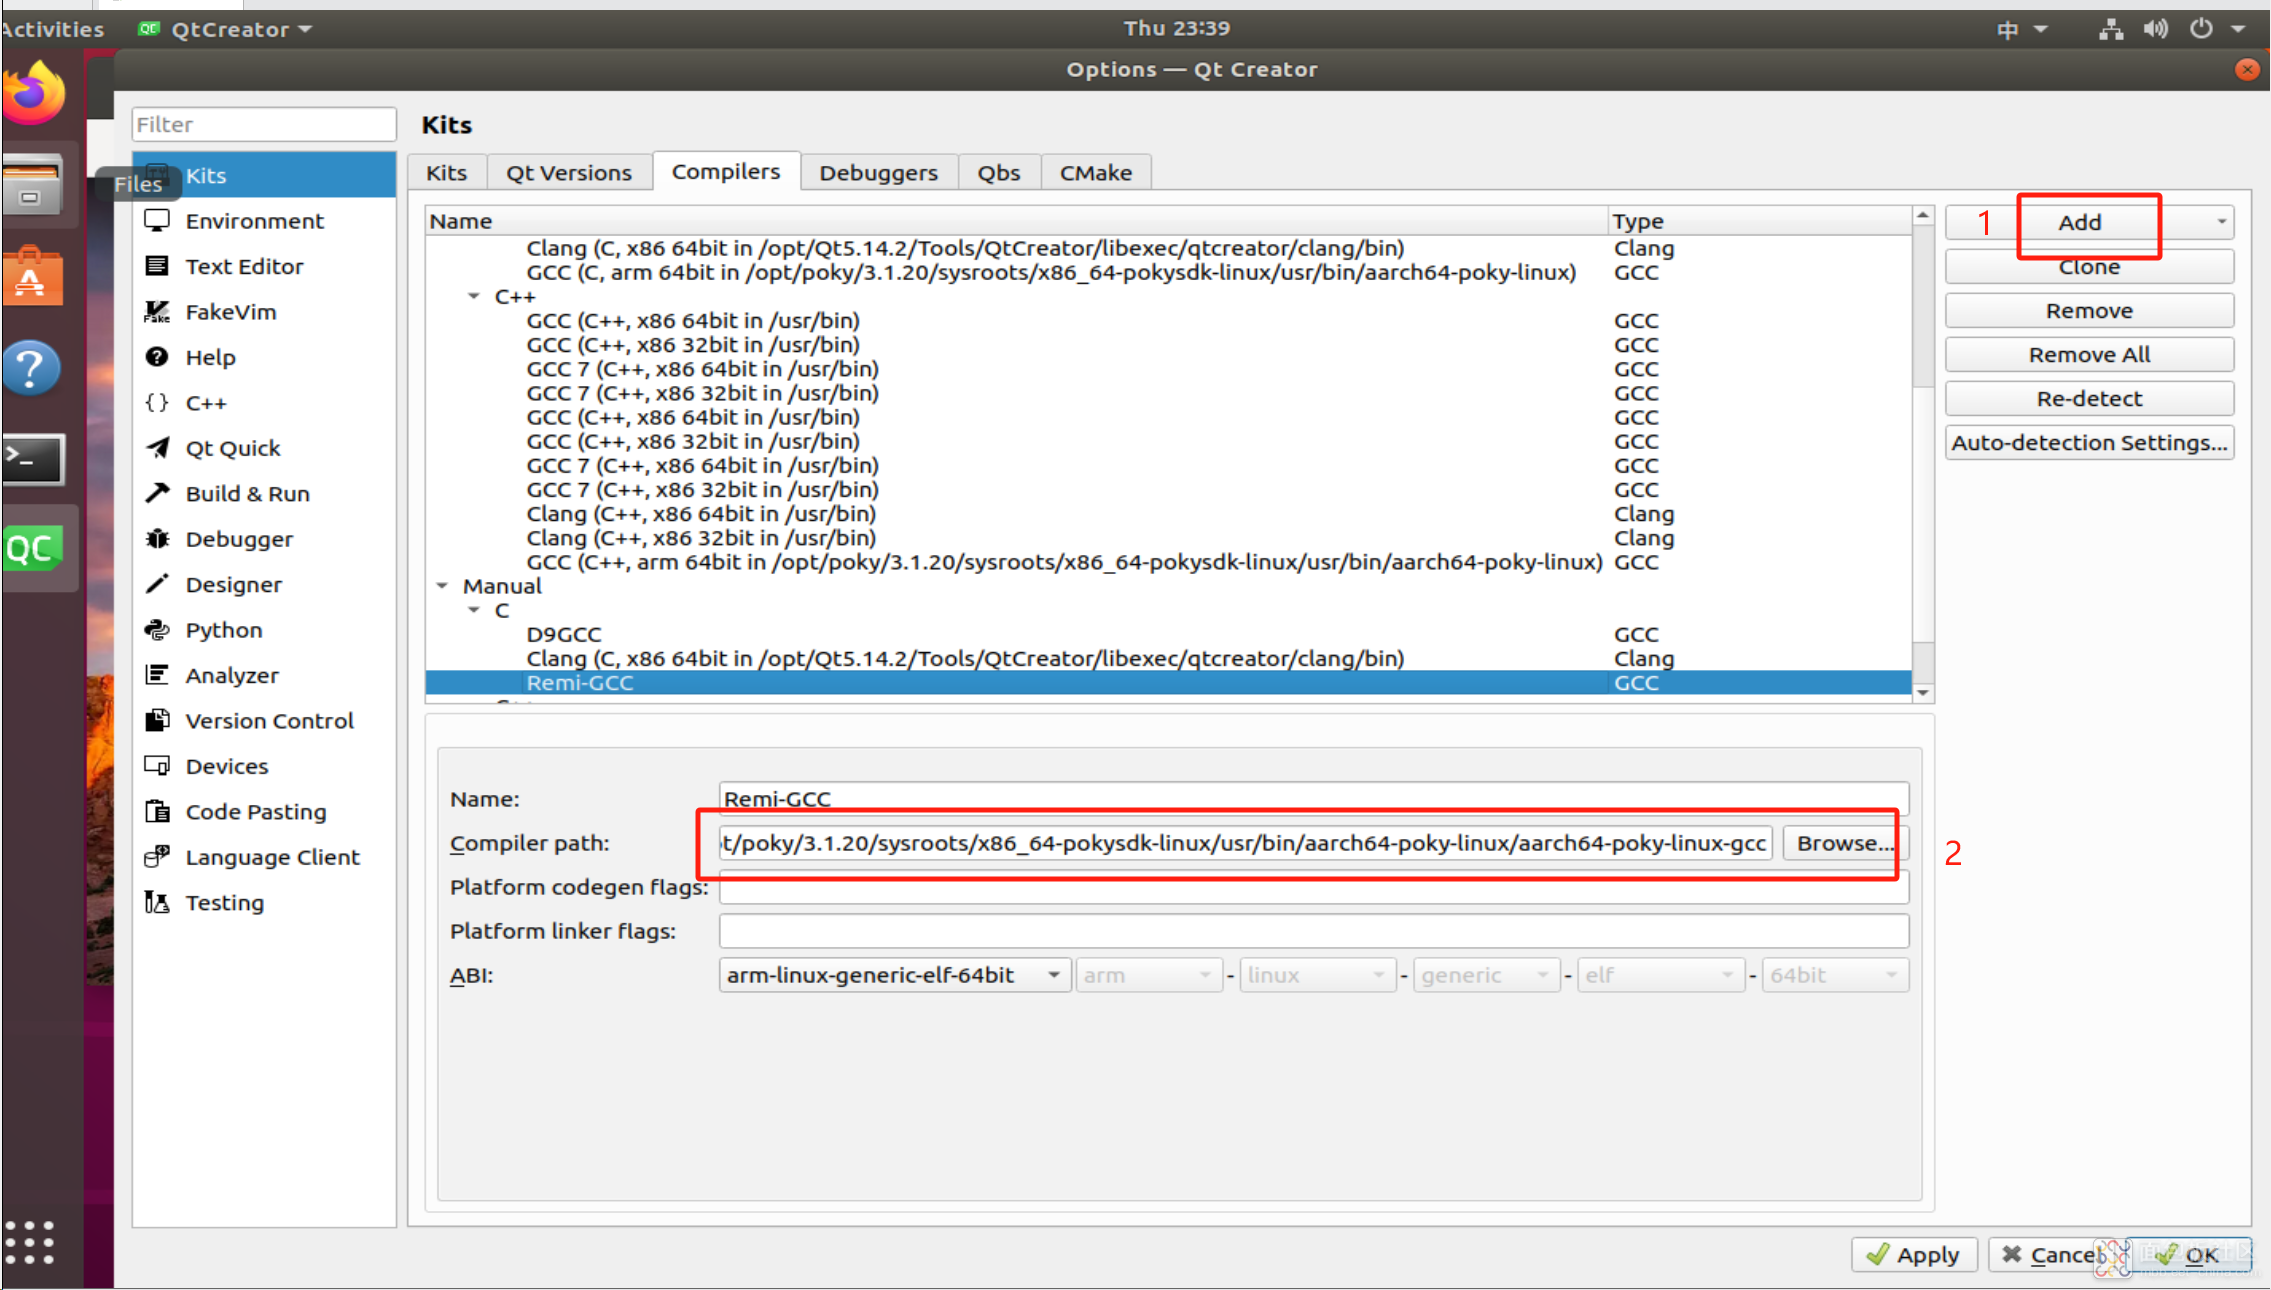Select the Kits category icon in sidebar
The height and width of the screenshot is (1290, 2271).
click(x=157, y=175)
